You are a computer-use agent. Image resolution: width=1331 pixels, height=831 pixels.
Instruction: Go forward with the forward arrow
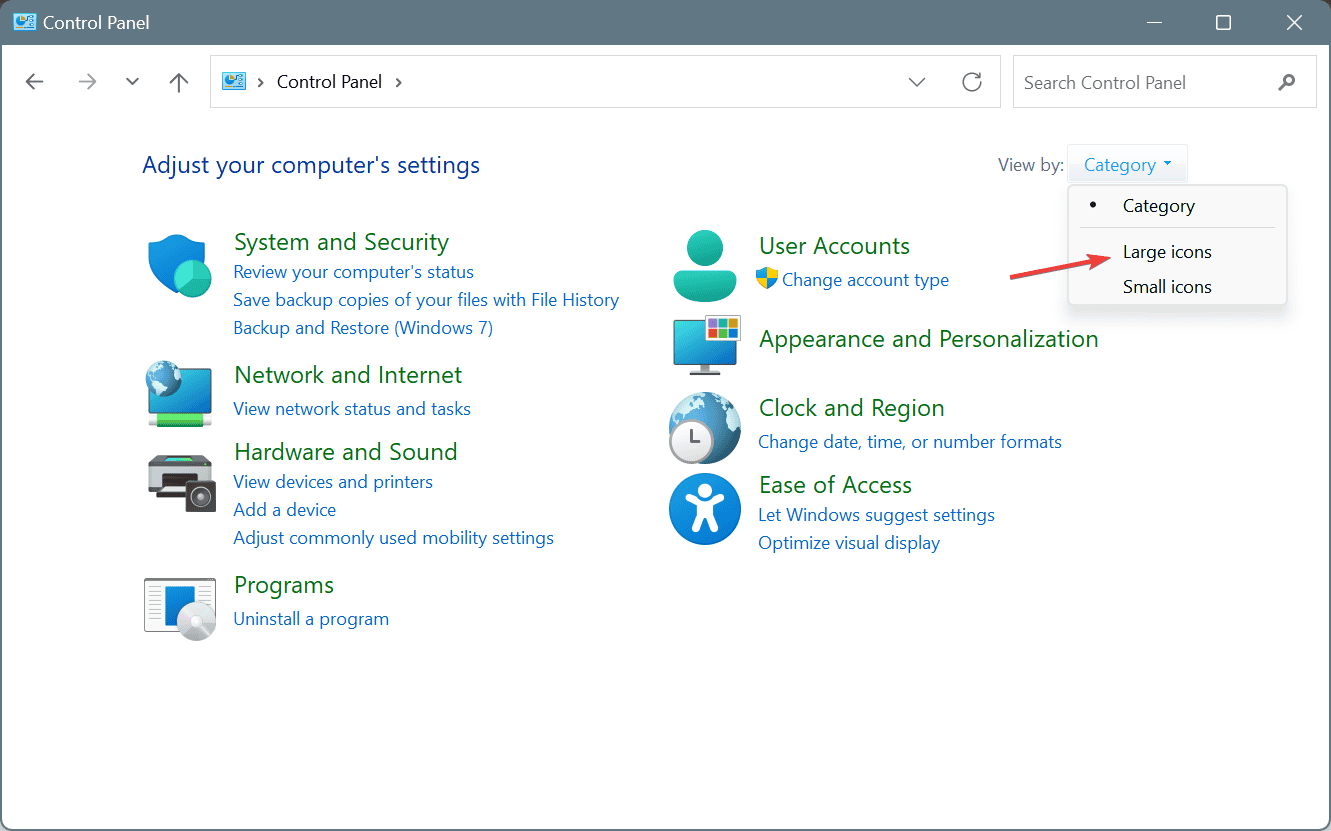[87, 82]
